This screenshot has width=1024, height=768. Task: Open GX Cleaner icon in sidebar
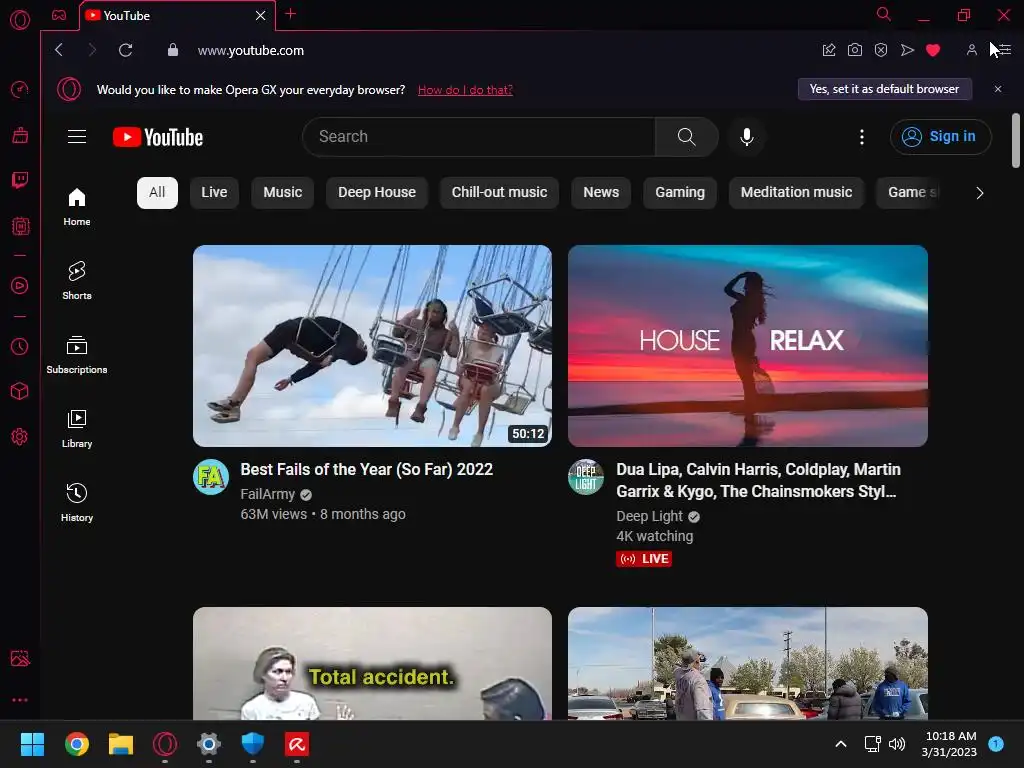20,135
